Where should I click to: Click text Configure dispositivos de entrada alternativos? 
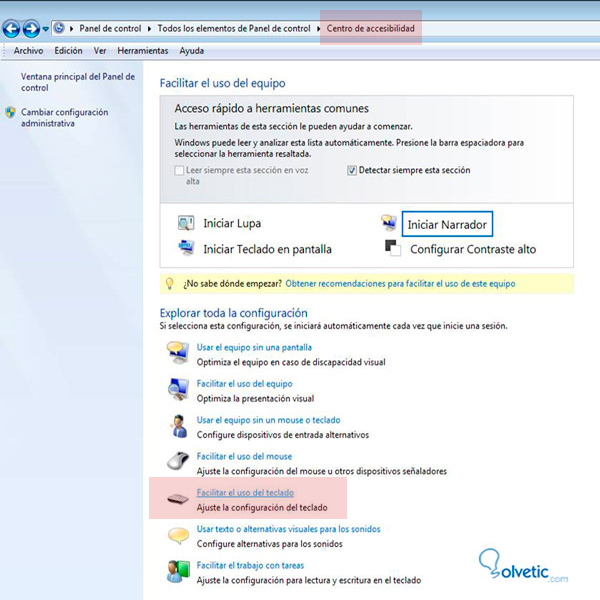(x=283, y=435)
